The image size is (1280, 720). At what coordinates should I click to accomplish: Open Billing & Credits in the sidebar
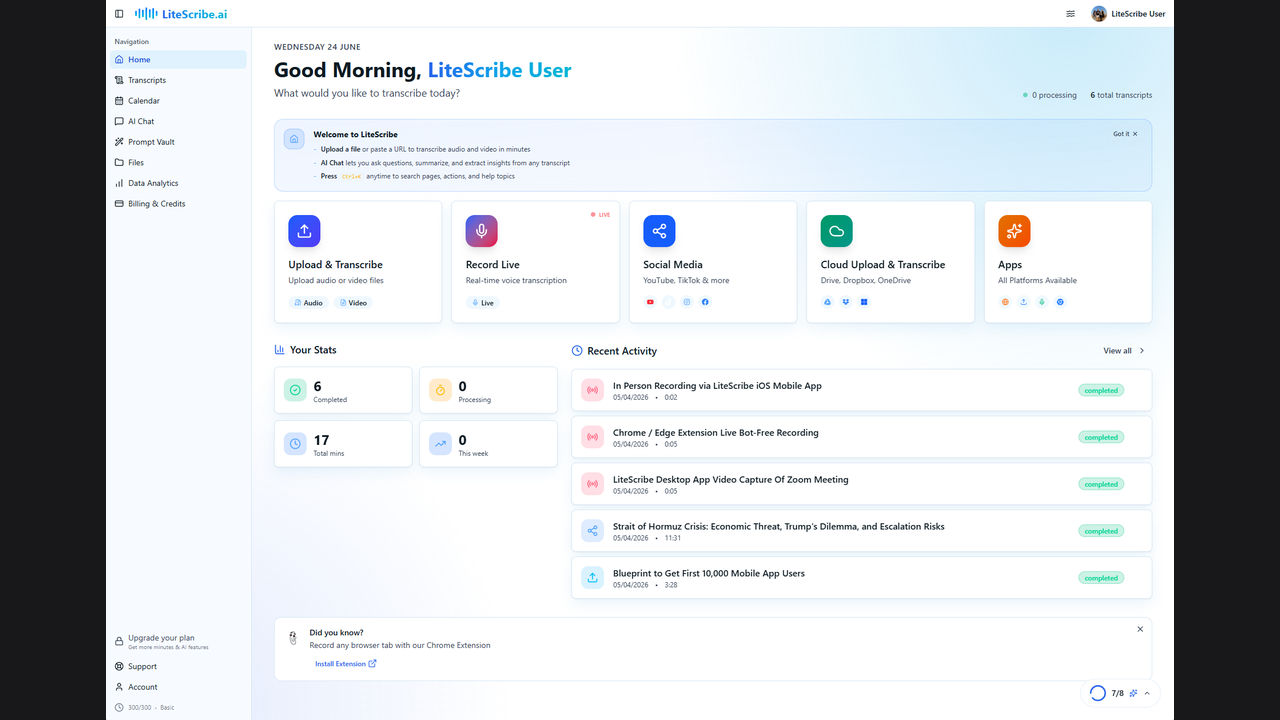(x=178, y=204)
